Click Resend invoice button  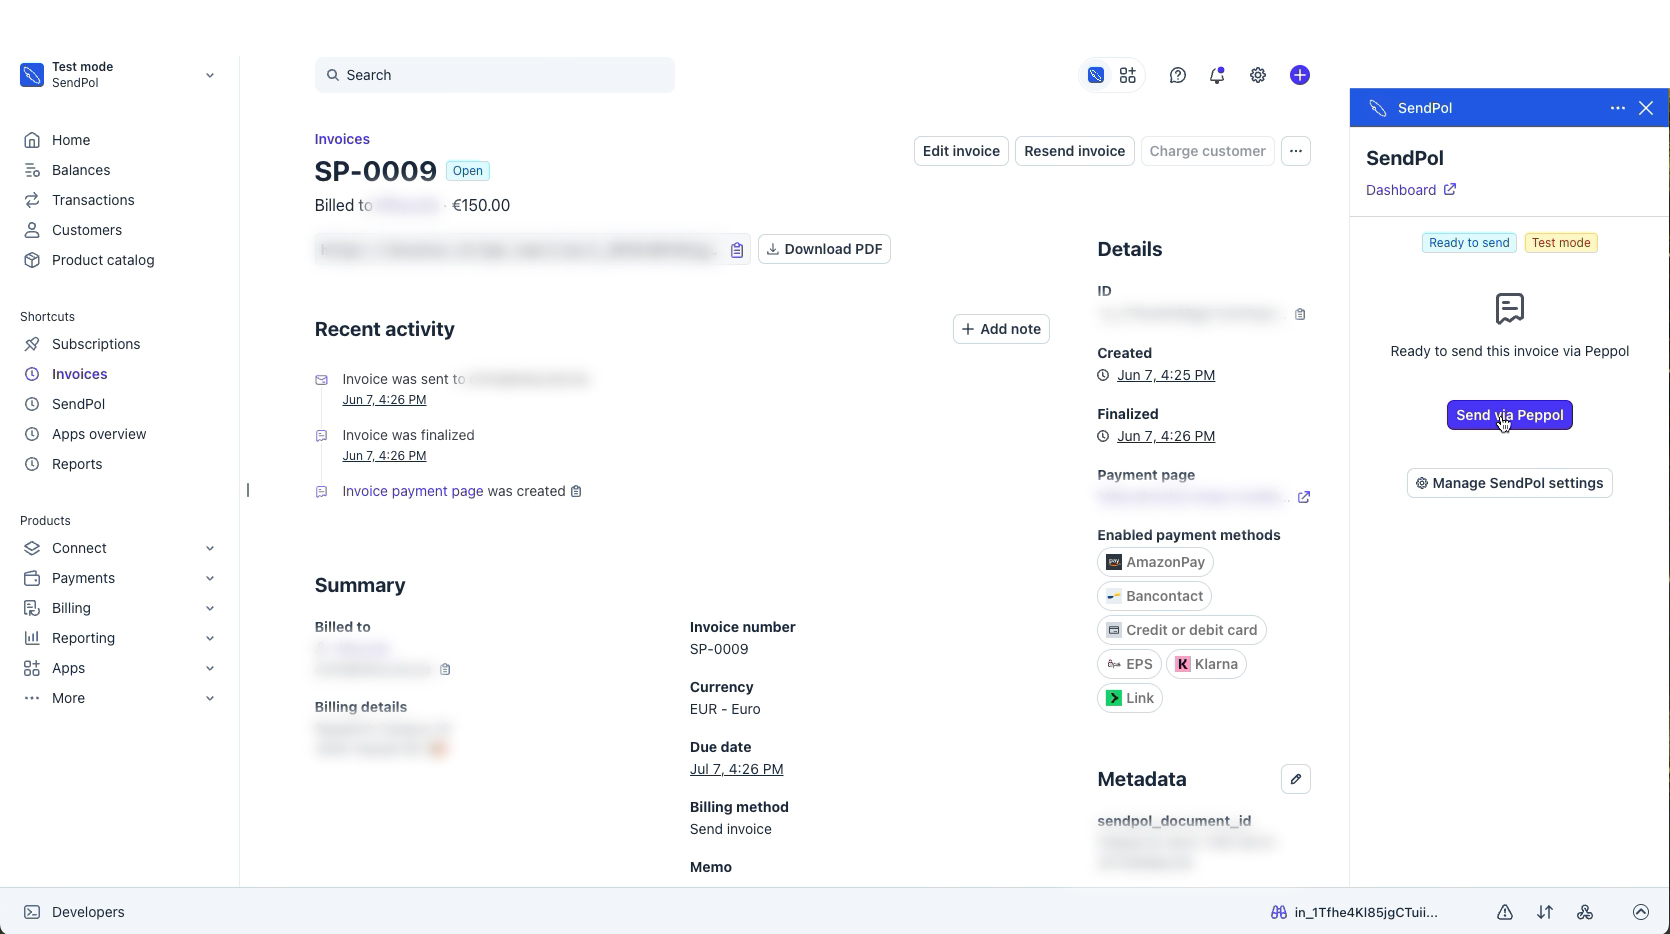1074,151
